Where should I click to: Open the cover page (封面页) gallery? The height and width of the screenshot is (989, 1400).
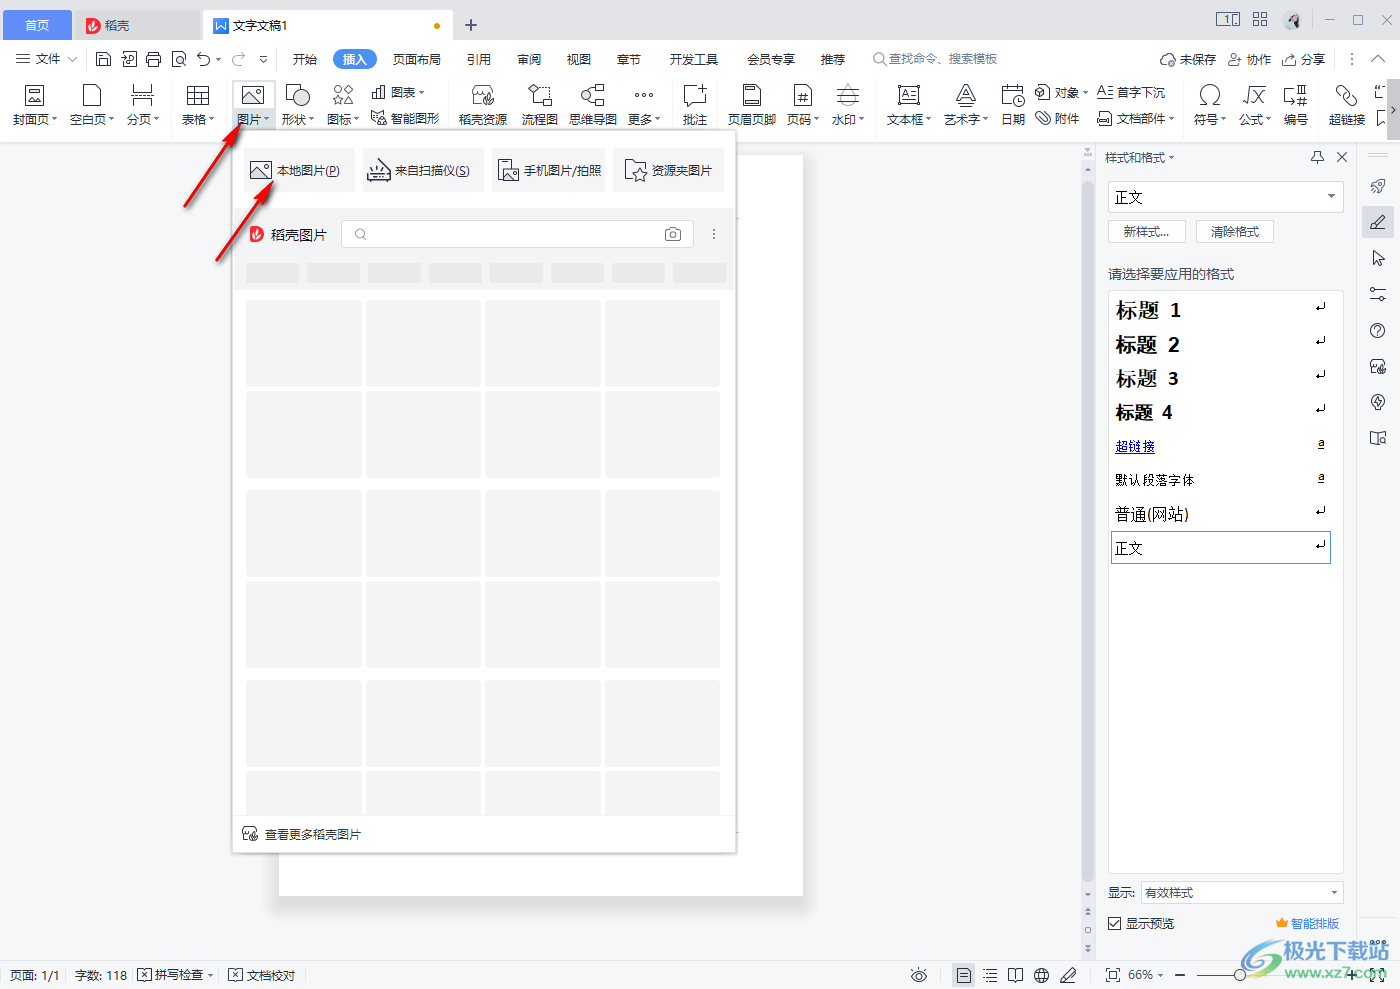tap(34, 105)
